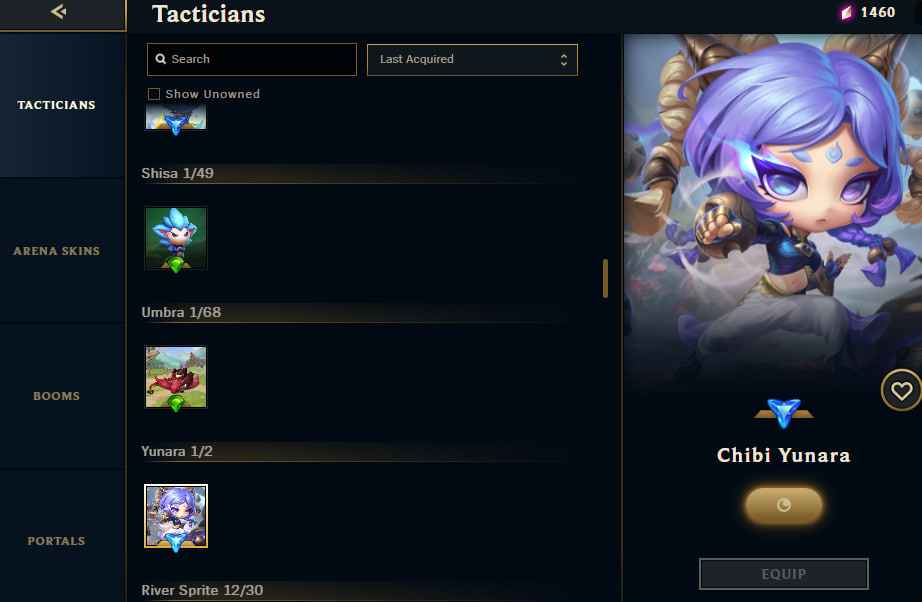Click the sort dropdown arrows
Screen dimensions: 922x602
coord(563,59)
